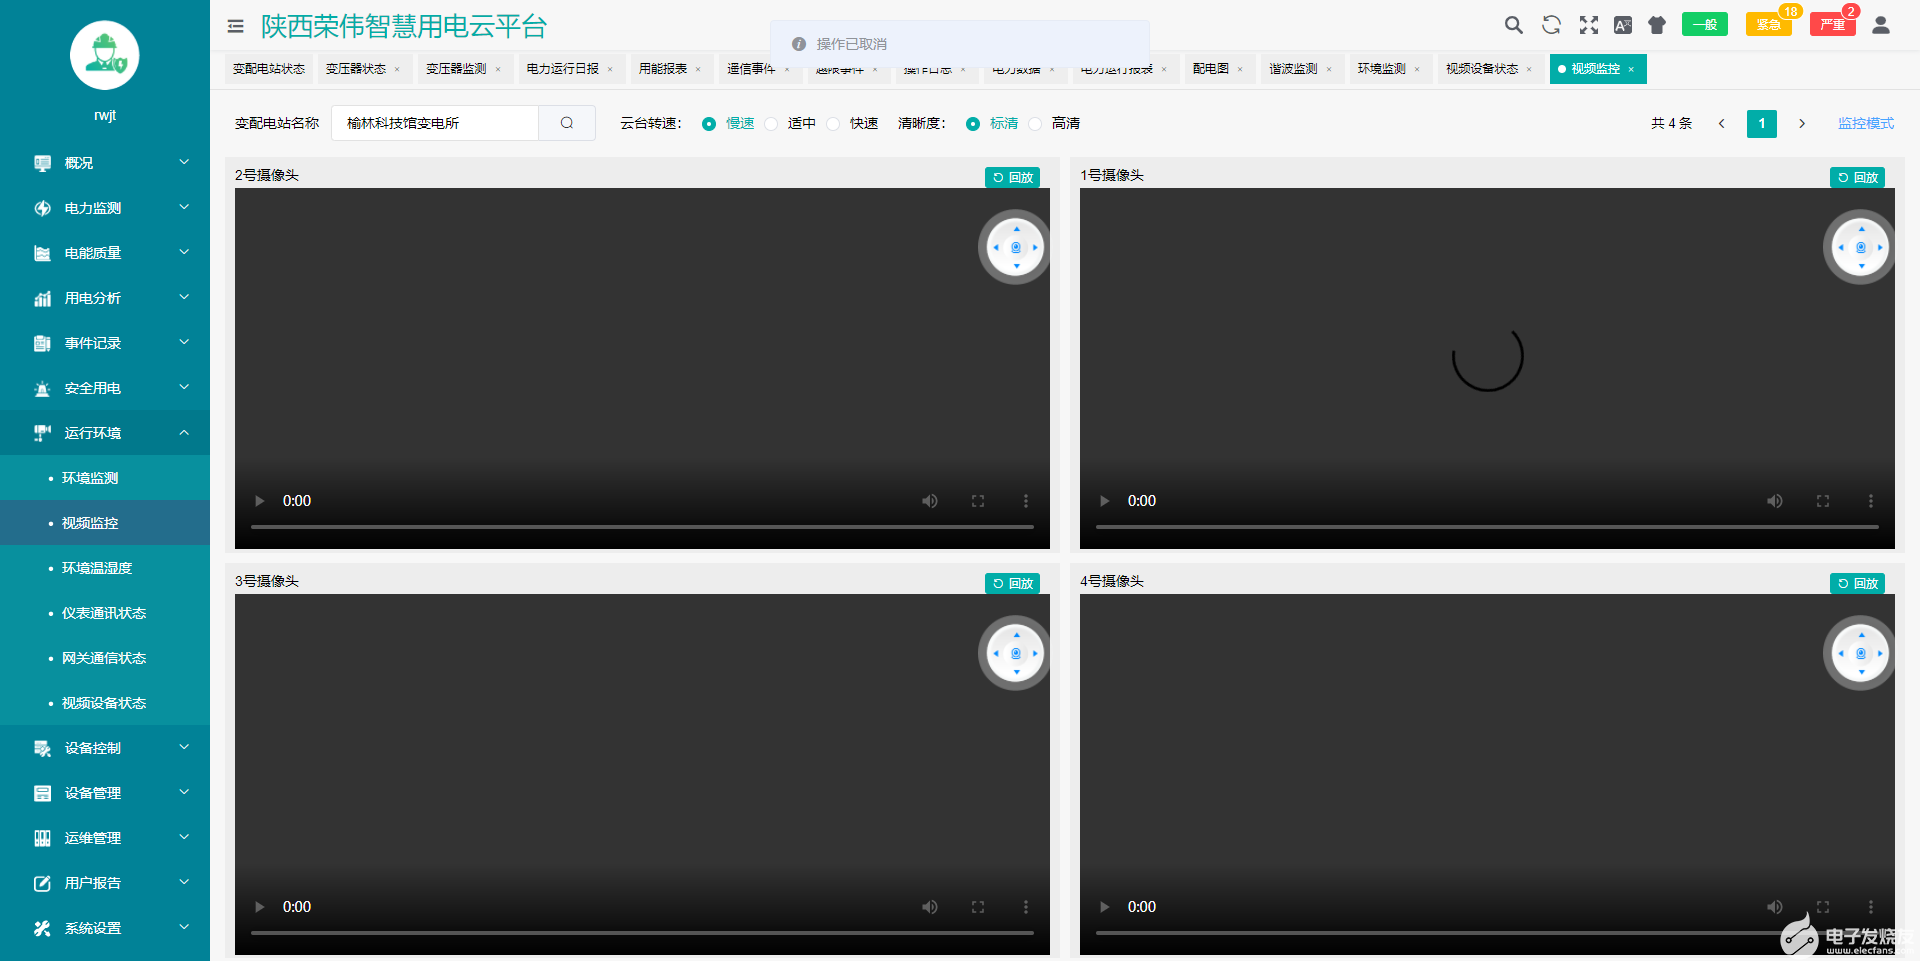The width and height of the screenshot is (1920, 961).
Task: Expand 用电分析 sidebar menu
Action: point(105,298)
